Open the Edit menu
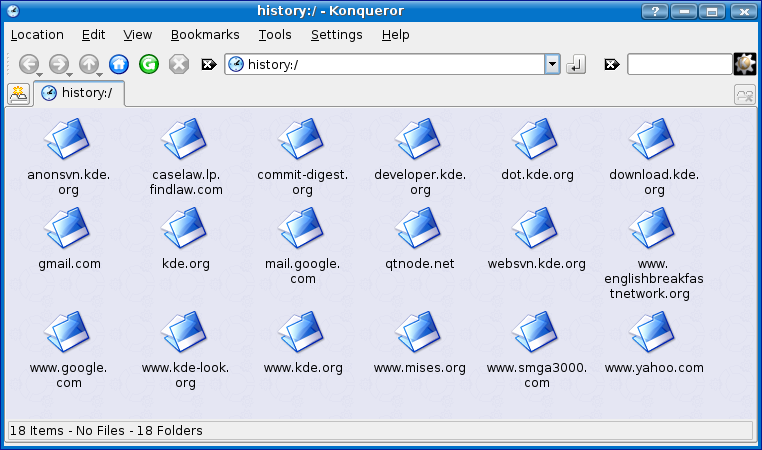Image resolution: width=762 pixels, height=450 pixels. coord(93,35)
